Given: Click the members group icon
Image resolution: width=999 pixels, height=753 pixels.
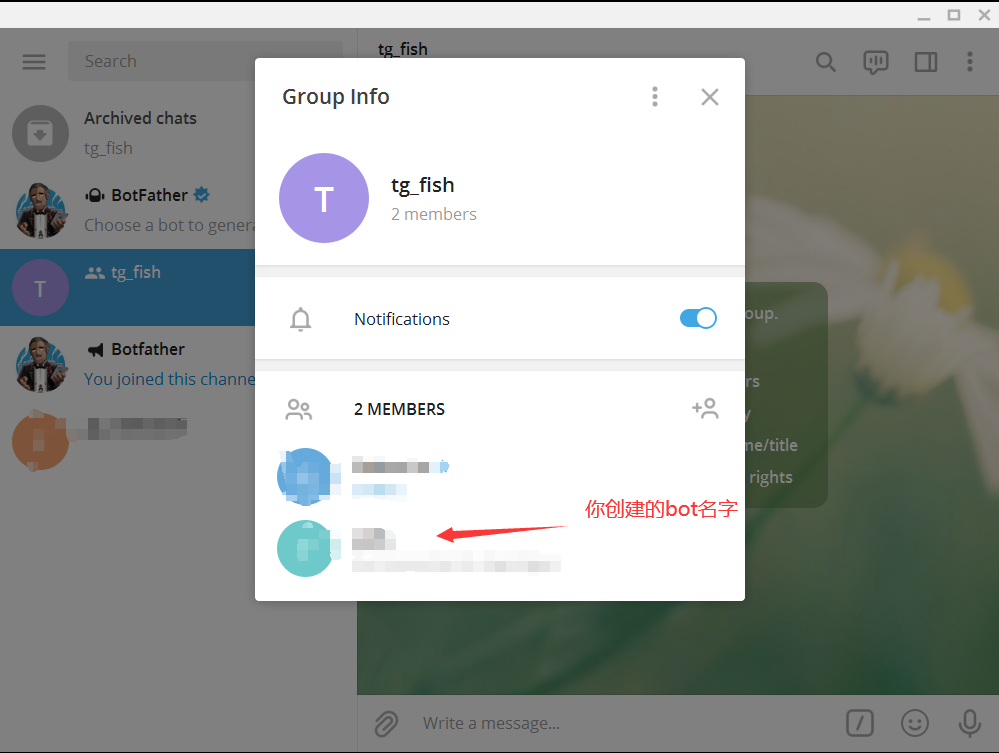Looking at the screenshot, I should [299, 410].
